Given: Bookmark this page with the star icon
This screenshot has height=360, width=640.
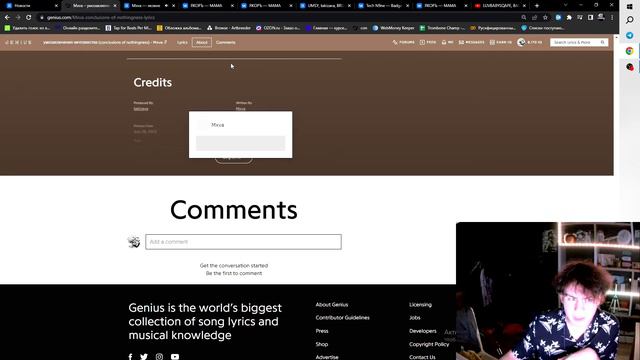Looking at the screenshot, I should [x=545, y=18].
